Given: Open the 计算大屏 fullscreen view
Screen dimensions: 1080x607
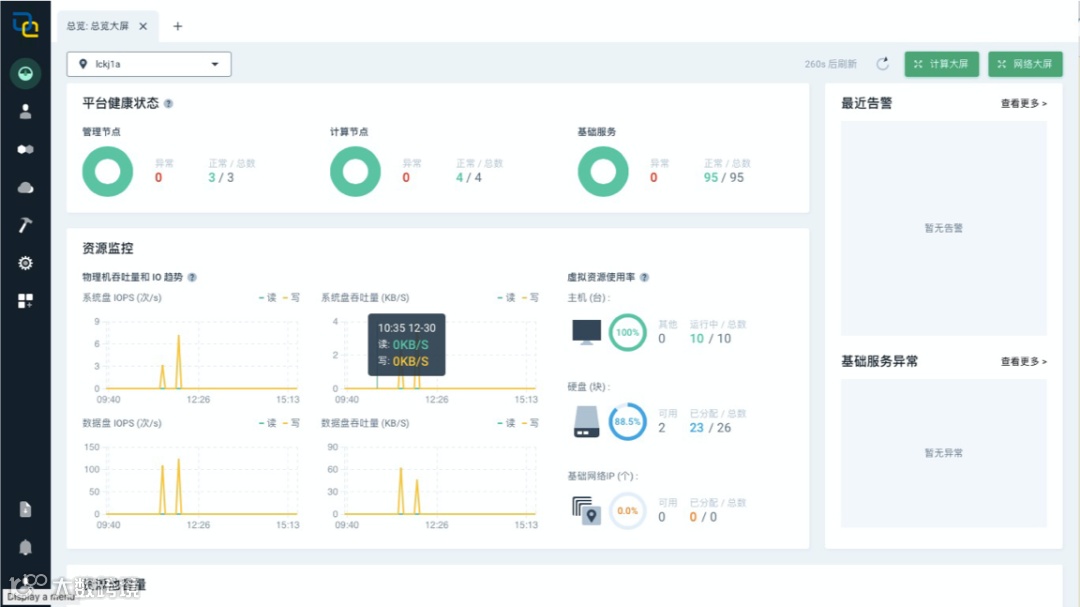Looking at the screenshot, I should click(x=942, y=64).
